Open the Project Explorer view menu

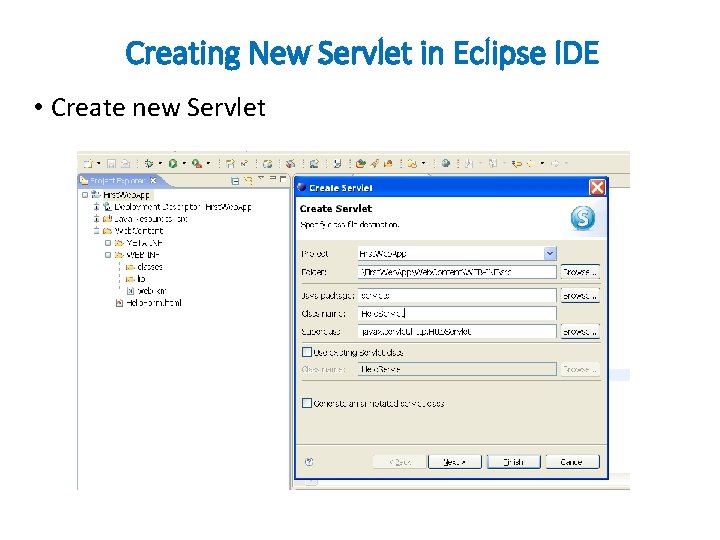(x=261, y=178)
